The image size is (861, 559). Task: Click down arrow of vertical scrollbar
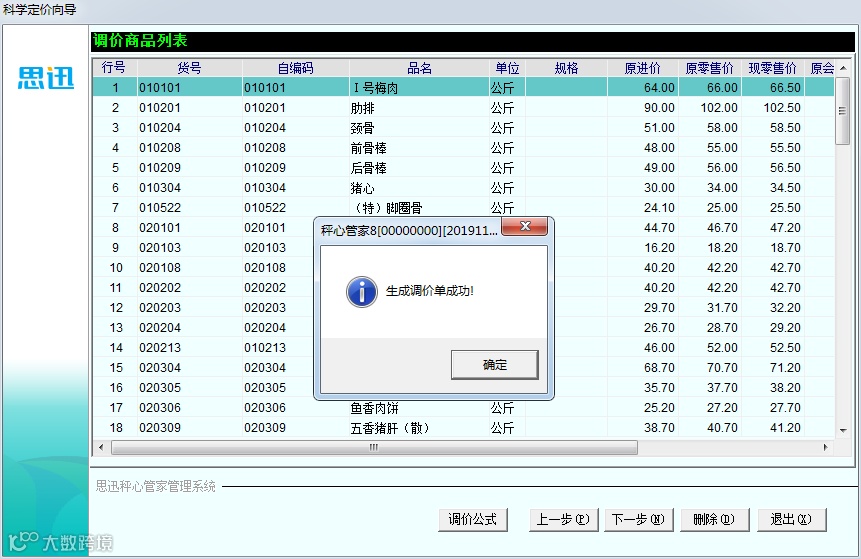click(x=843, y=431)
